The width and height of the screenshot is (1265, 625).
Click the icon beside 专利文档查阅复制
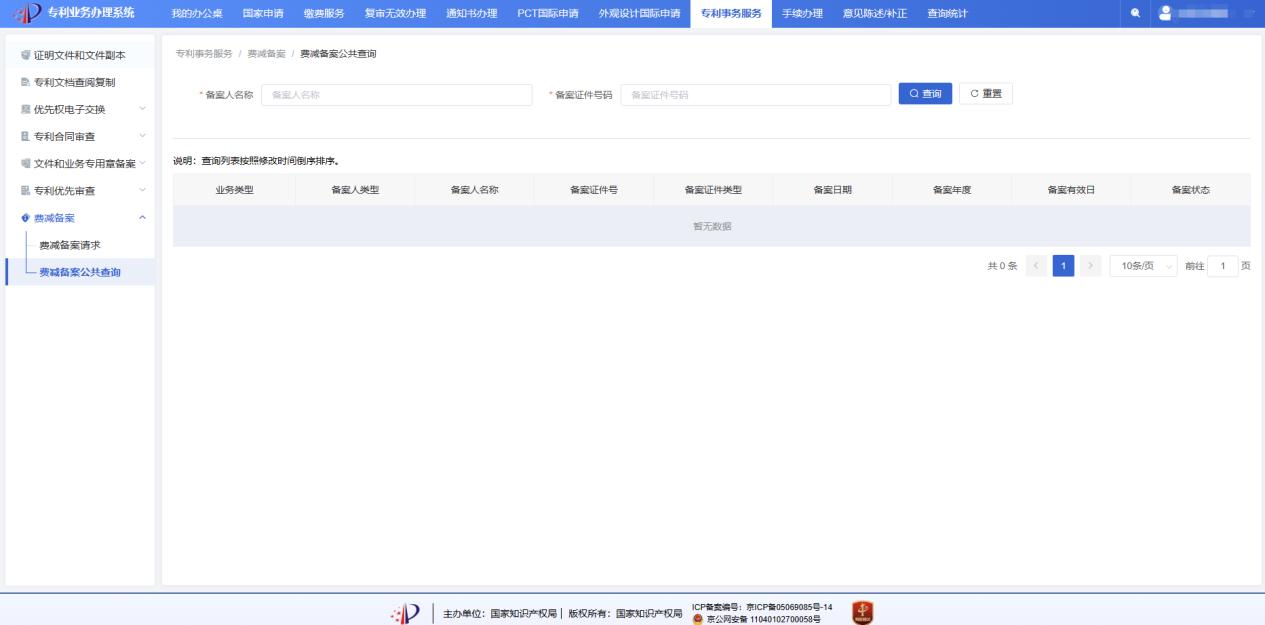[25, 81]
